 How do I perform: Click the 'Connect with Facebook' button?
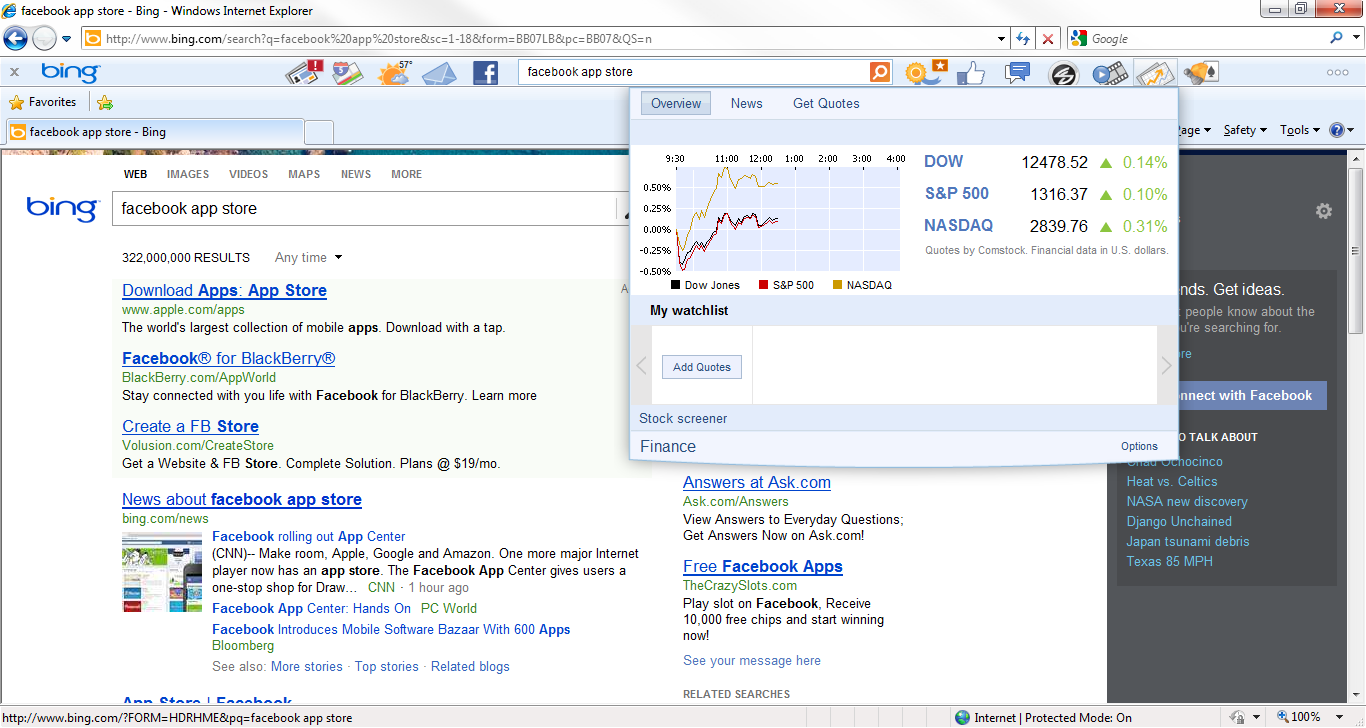1243,395
